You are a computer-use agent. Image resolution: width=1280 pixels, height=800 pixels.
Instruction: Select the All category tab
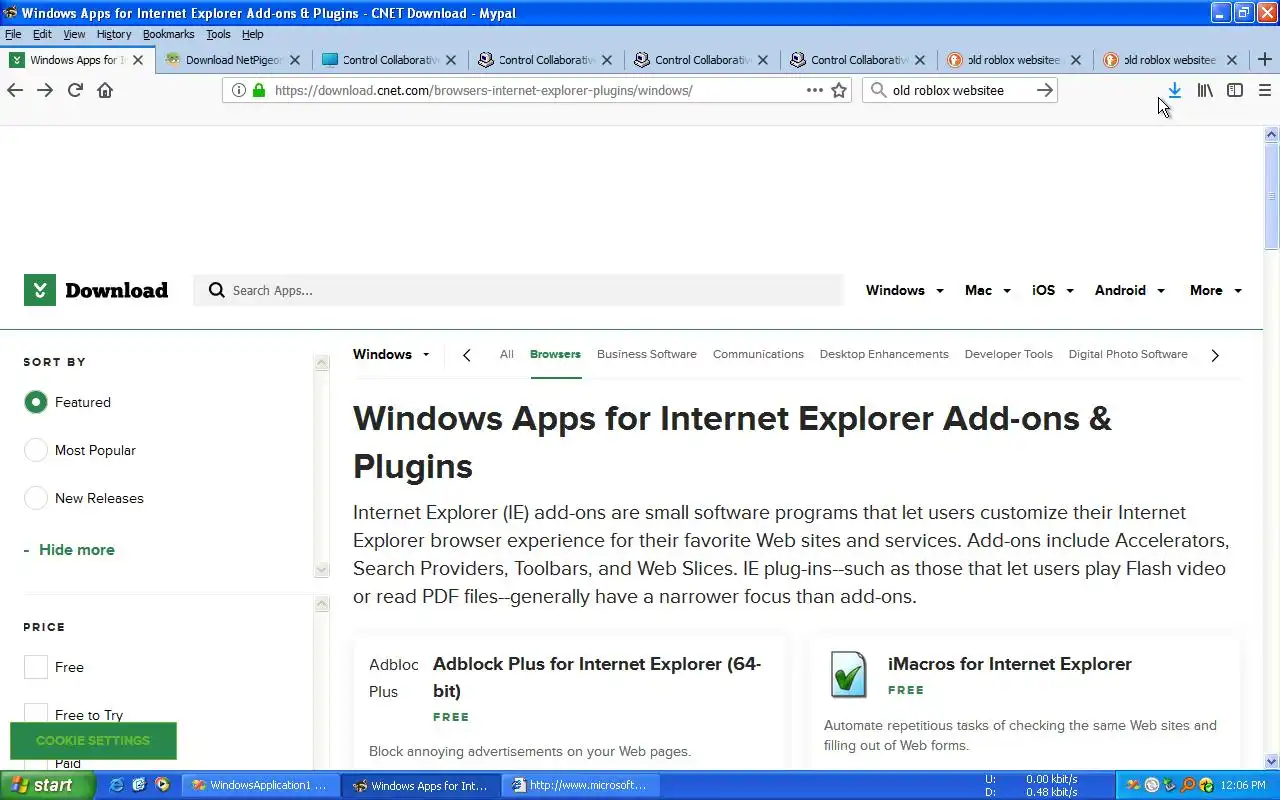(507, 354)
